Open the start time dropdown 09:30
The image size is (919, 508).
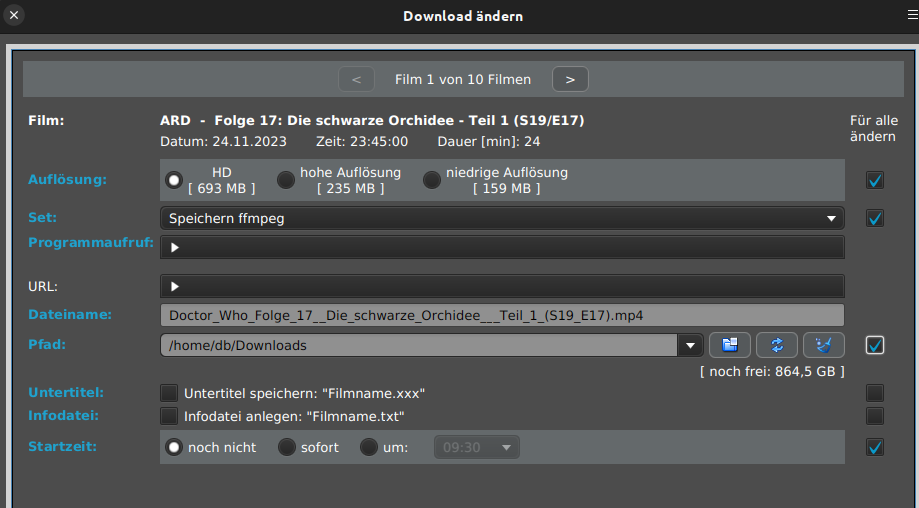476,447
